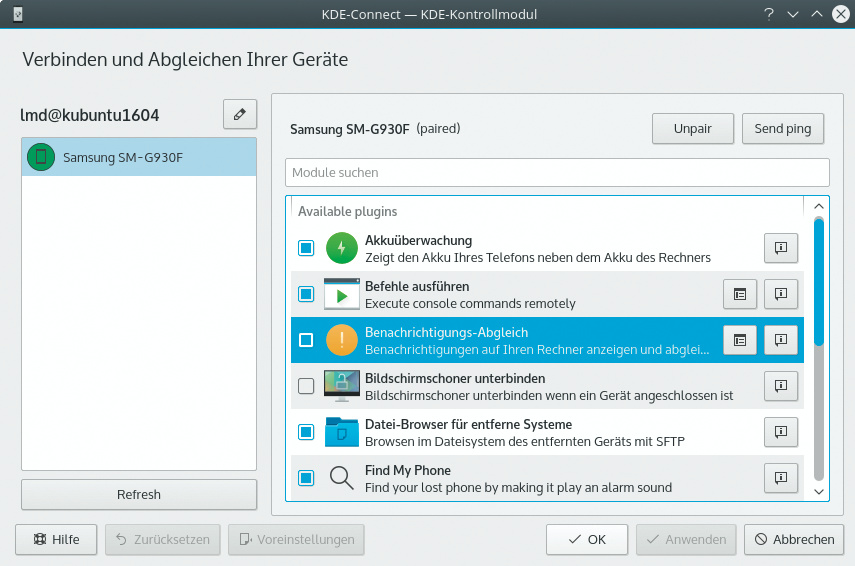This screenshot has height=566, width=855.
Task: Configure the Benachrichtigungs-Abgleich plugin
Action: pos(740,340)
